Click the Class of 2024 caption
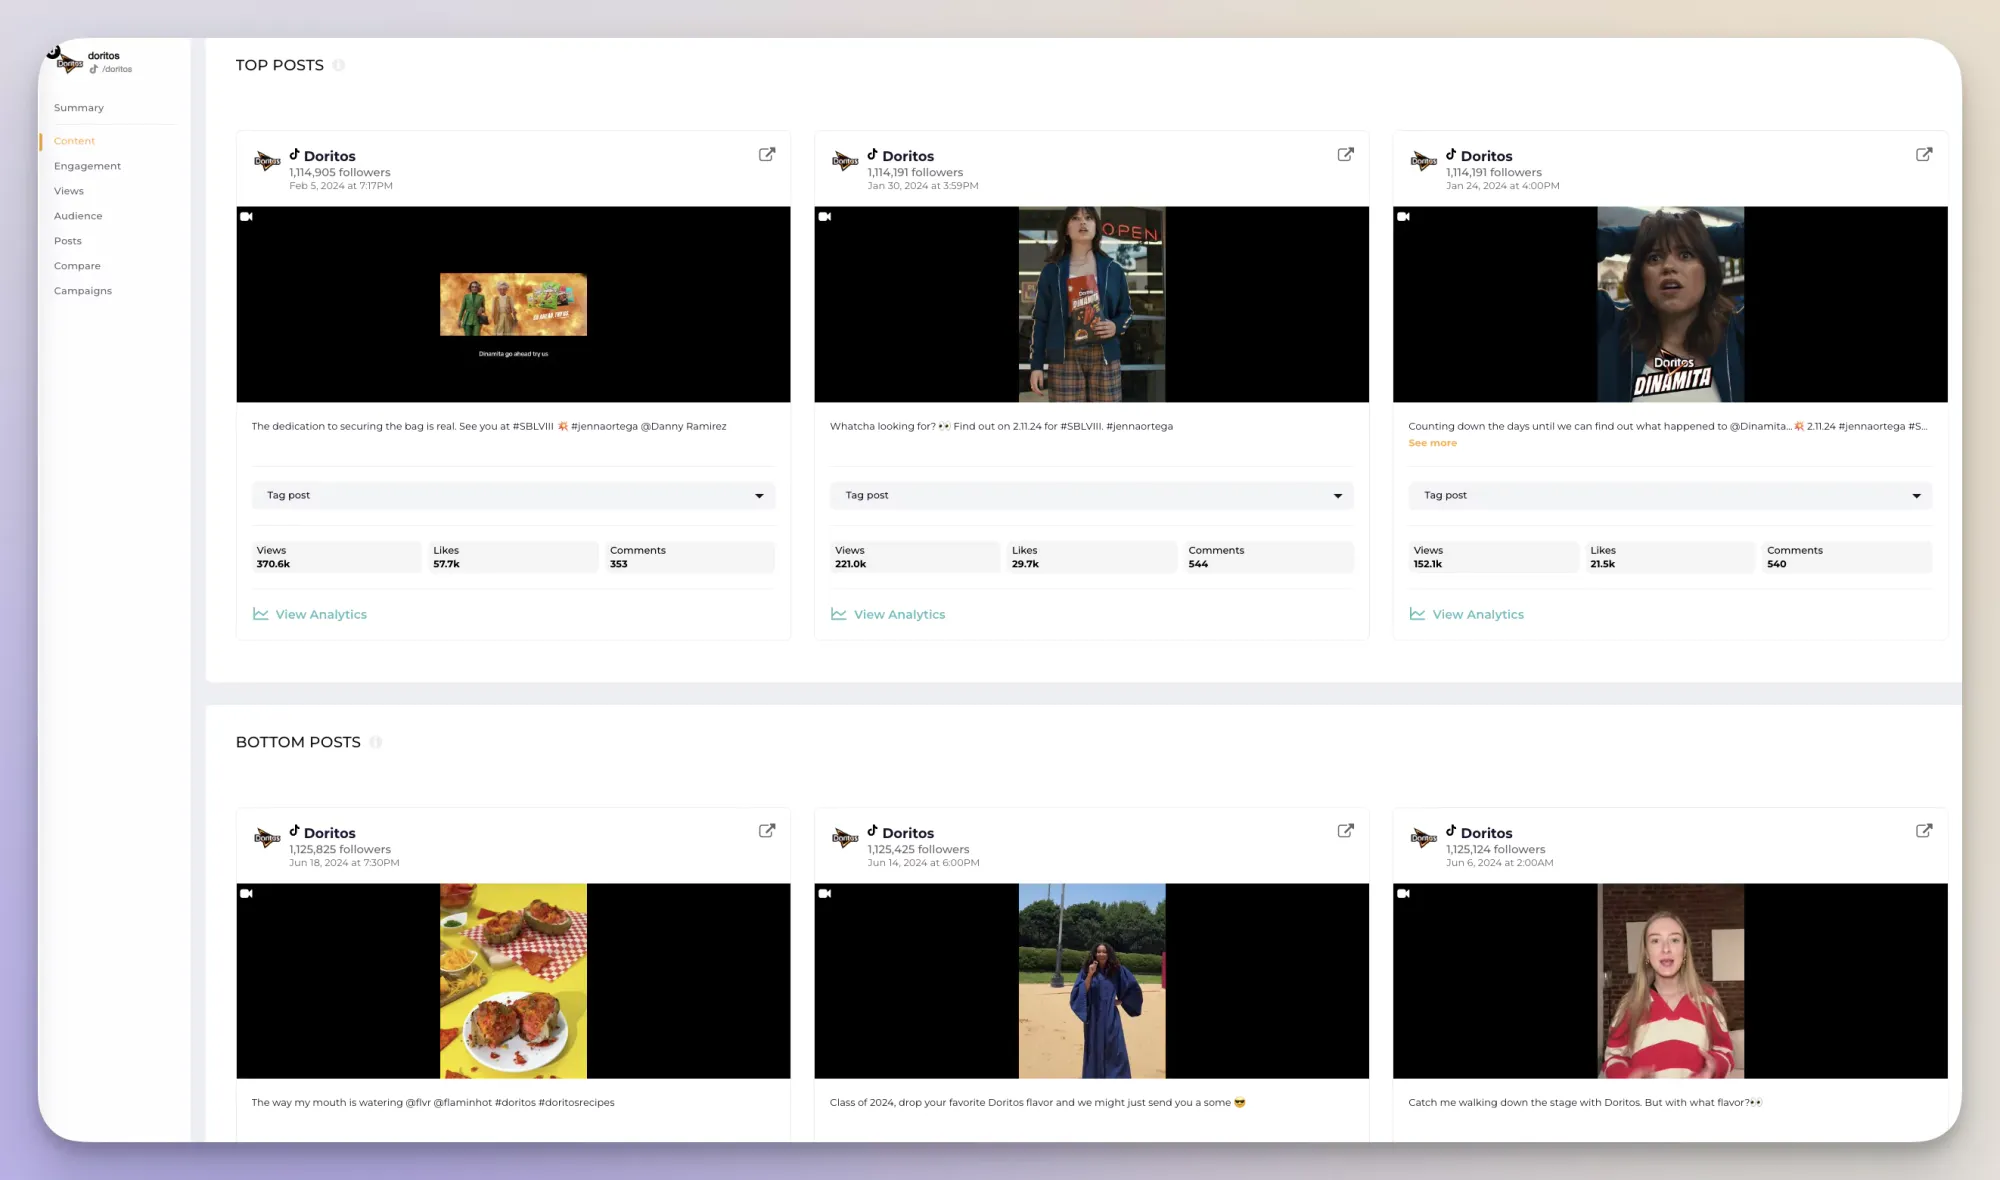Image resolution: width=2000 pixels, height=1180 pixels. click(x=1038, y=1103)
